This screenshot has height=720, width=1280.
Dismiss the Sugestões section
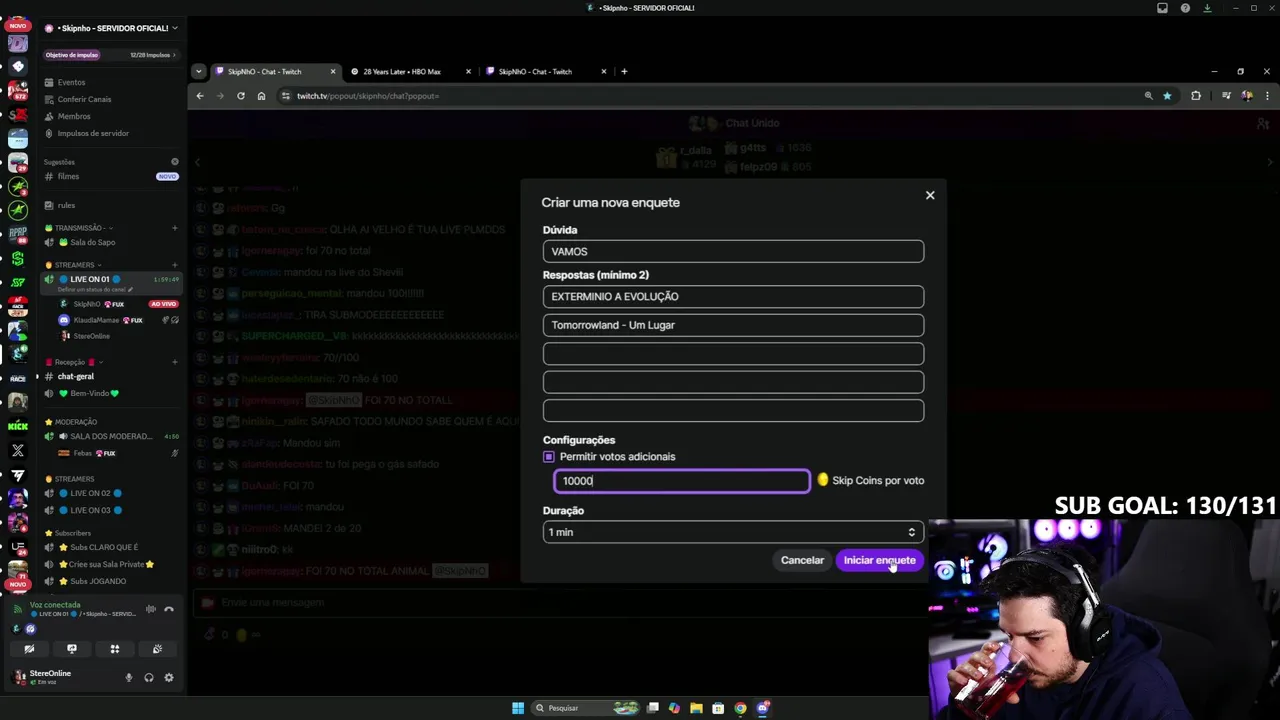pyautogui.click(x=174, y=162)
